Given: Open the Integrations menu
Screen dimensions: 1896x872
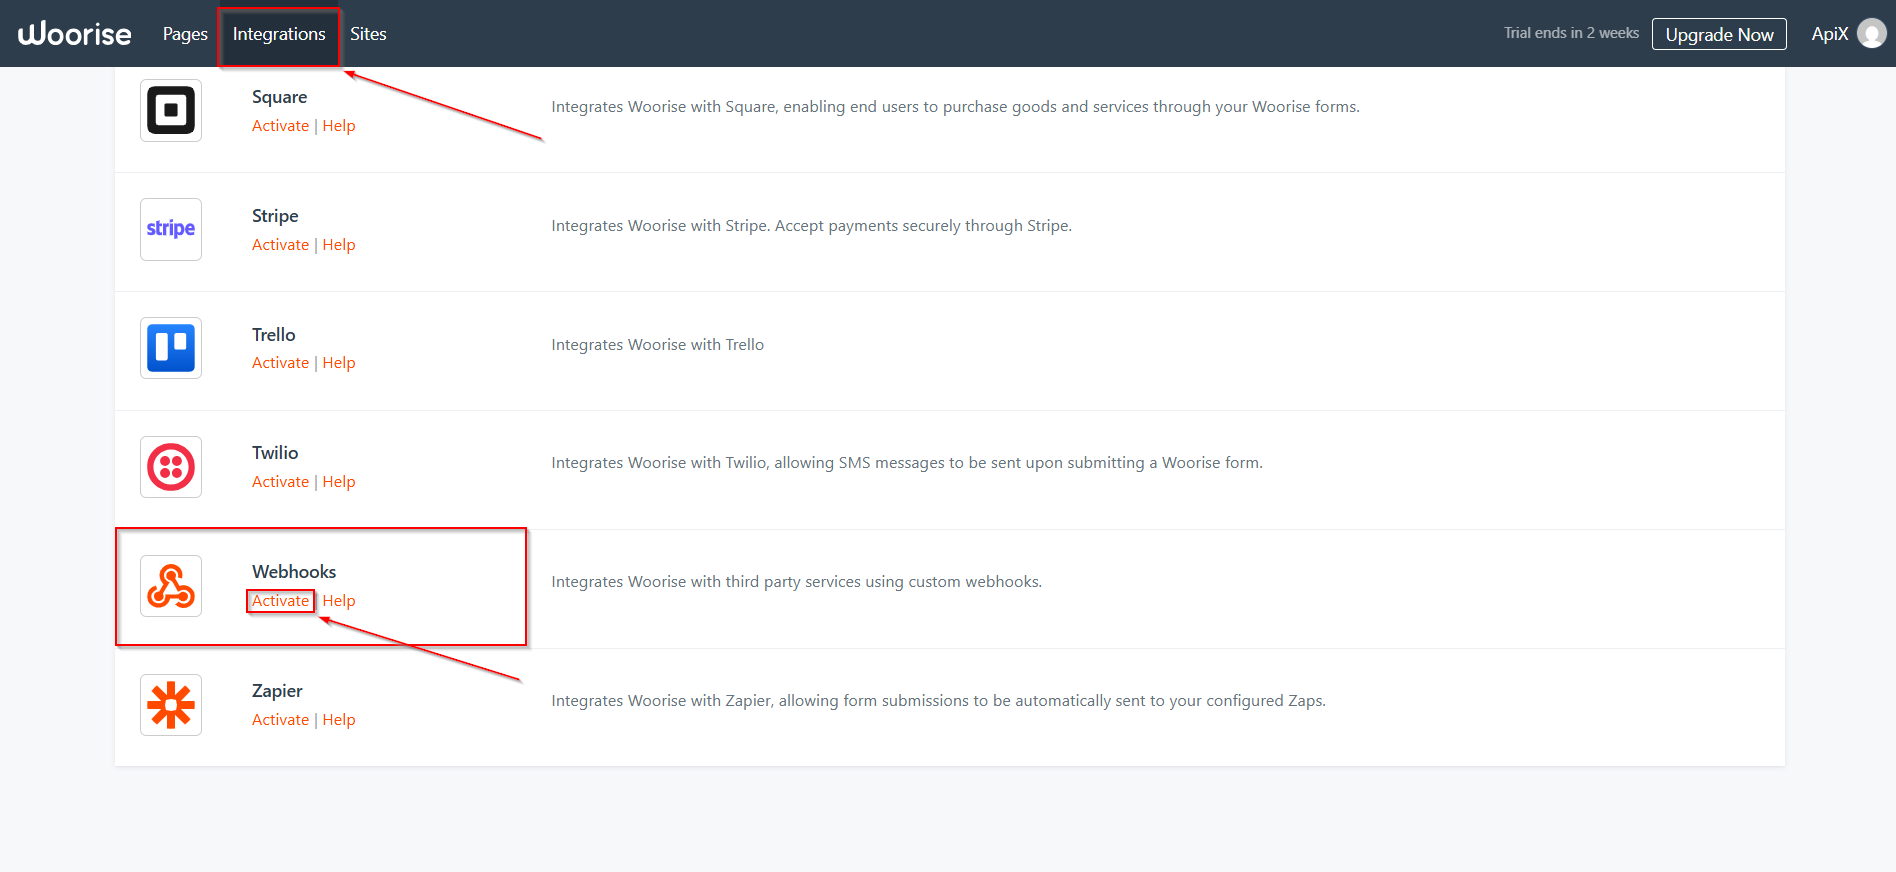Looking at the screenshot, I should tap(279, 34).
